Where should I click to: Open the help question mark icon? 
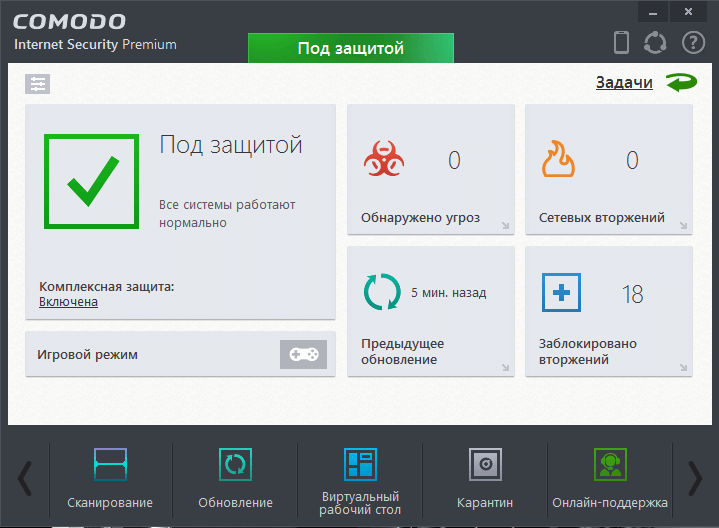click(693, 43)
